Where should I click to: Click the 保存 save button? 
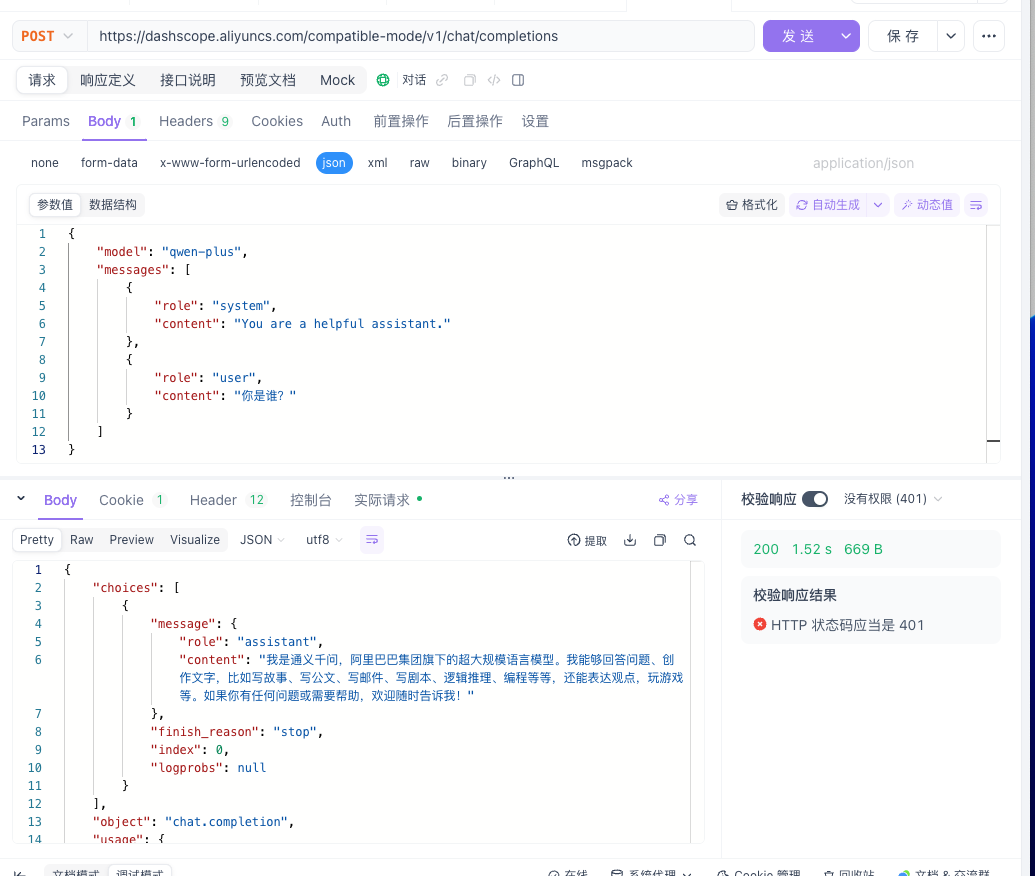pos(903,36)
